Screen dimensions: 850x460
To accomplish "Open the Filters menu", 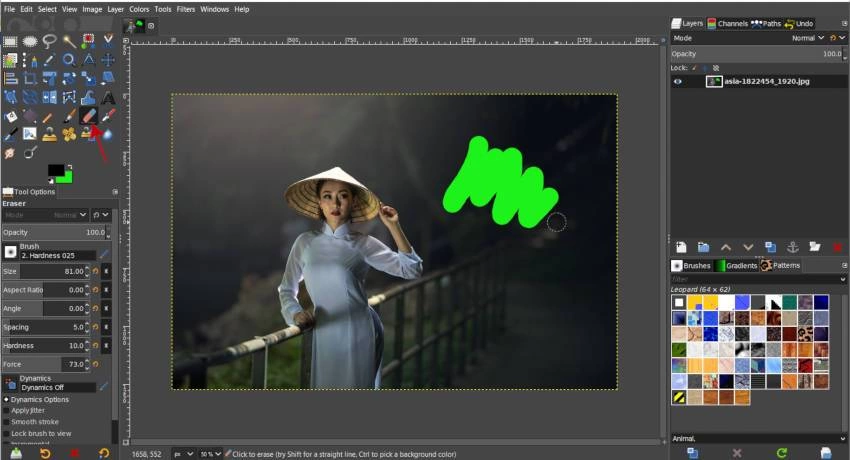I will pos(185,9).
